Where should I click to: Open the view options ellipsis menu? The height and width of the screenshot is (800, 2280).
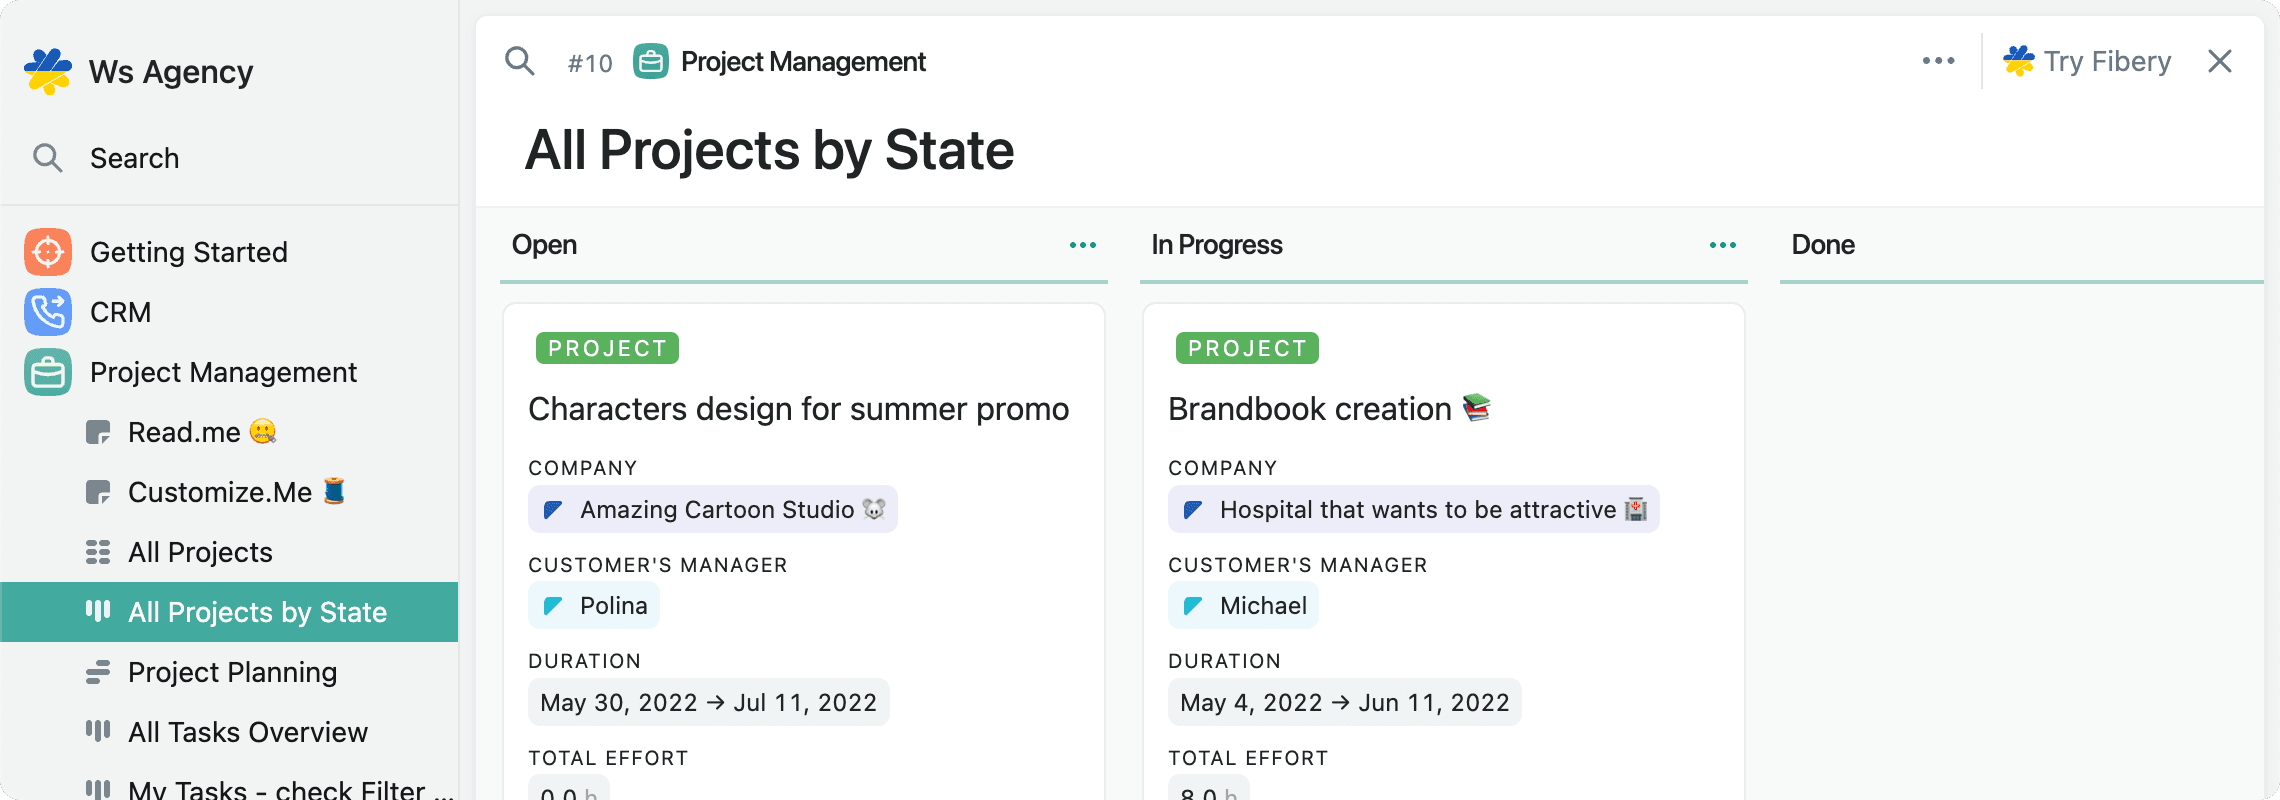1938,61
